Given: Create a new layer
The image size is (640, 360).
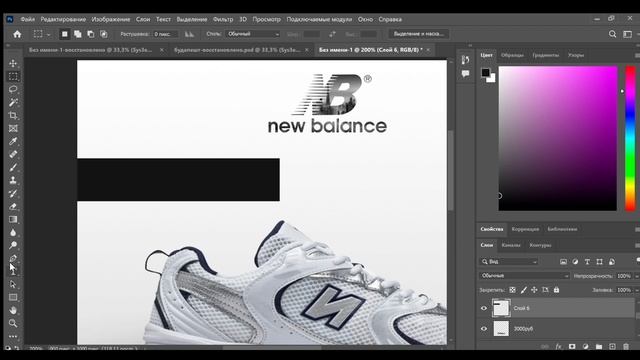Looking at the screenshot, I should 612,347.
